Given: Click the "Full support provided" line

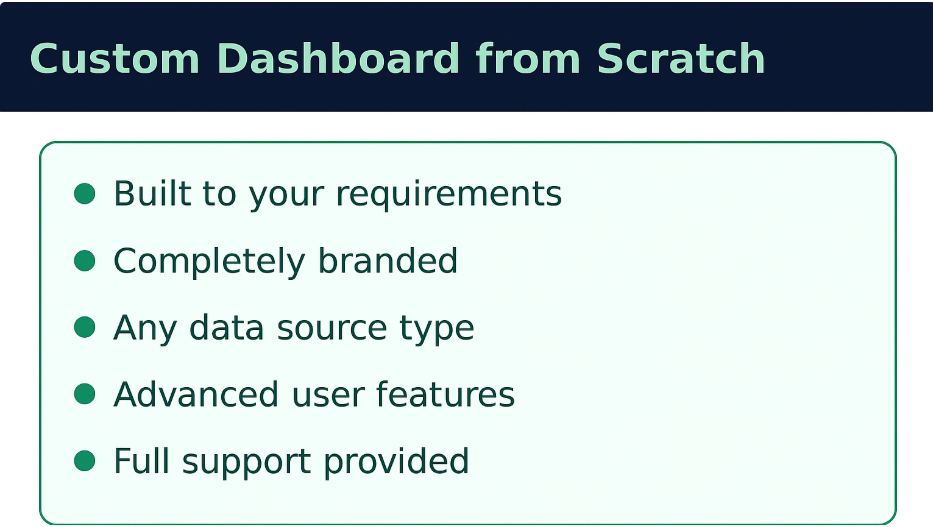Looking at the screenshot, I should coord(290,462).
